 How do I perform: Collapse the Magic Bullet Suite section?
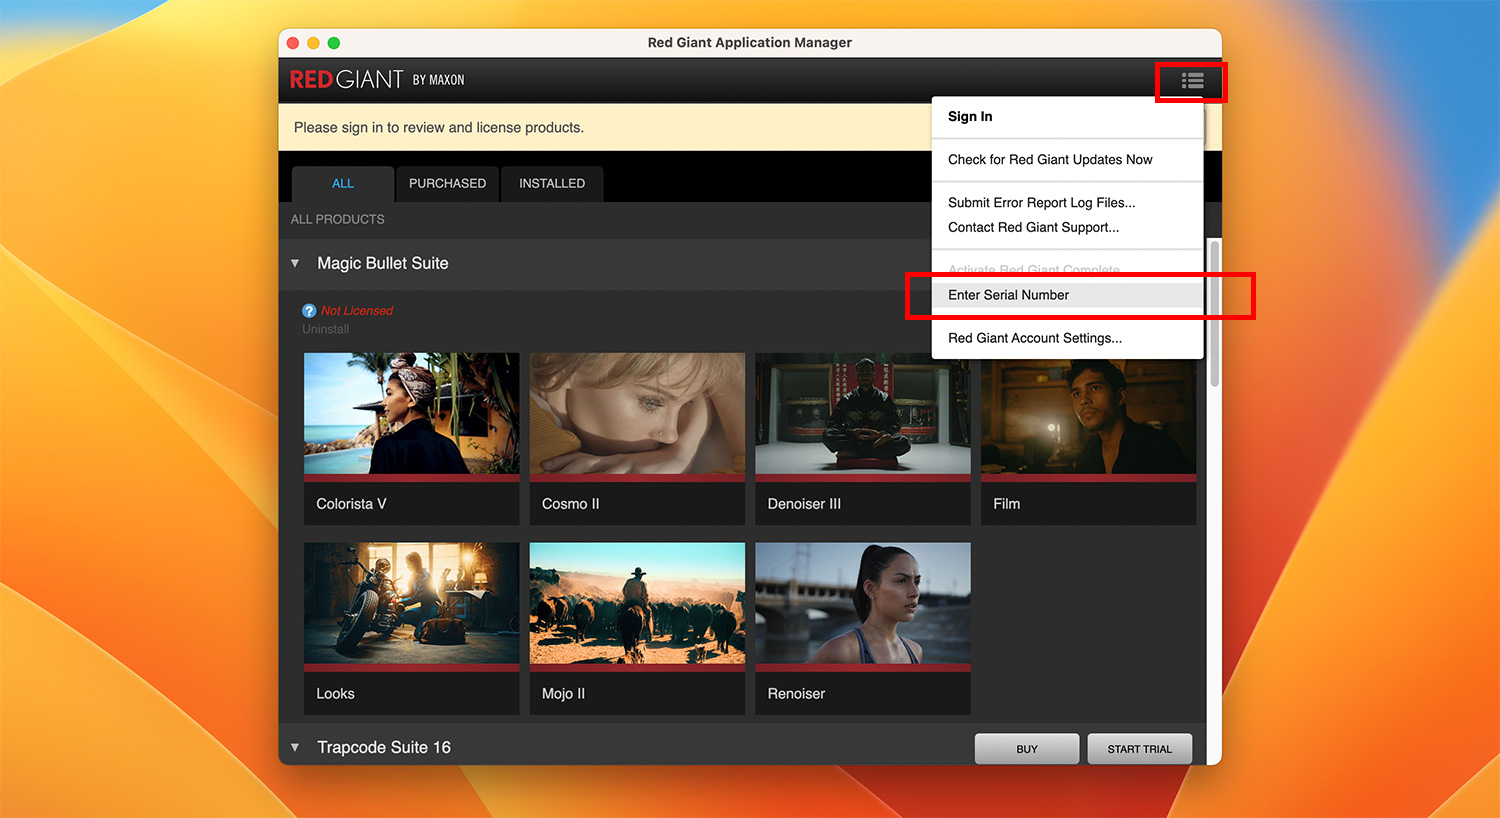click(295, 264)
